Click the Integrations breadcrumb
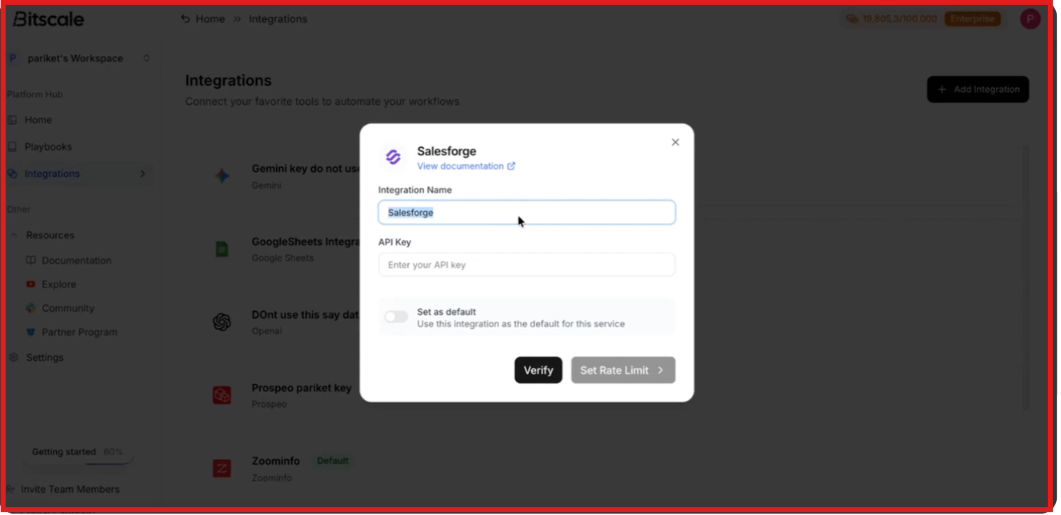This screenshot has height=515, width=1061. [277, 19]
